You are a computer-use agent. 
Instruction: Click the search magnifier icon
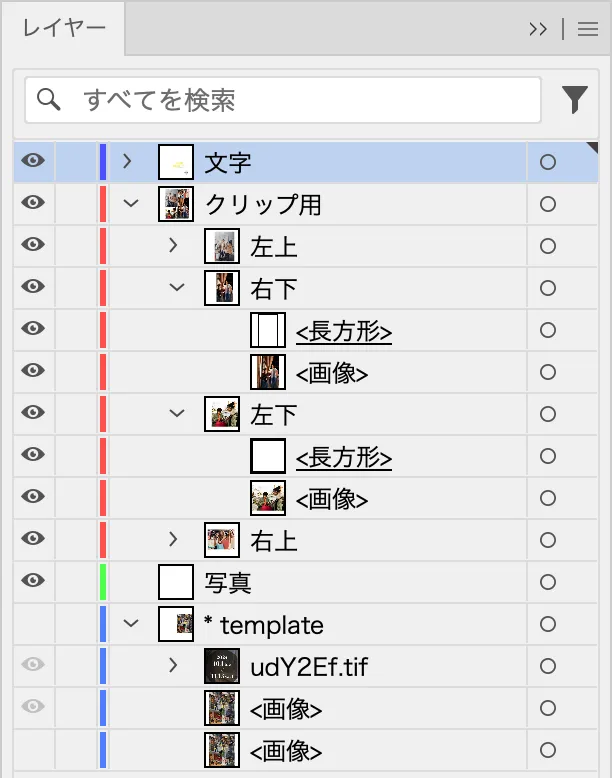48,99
